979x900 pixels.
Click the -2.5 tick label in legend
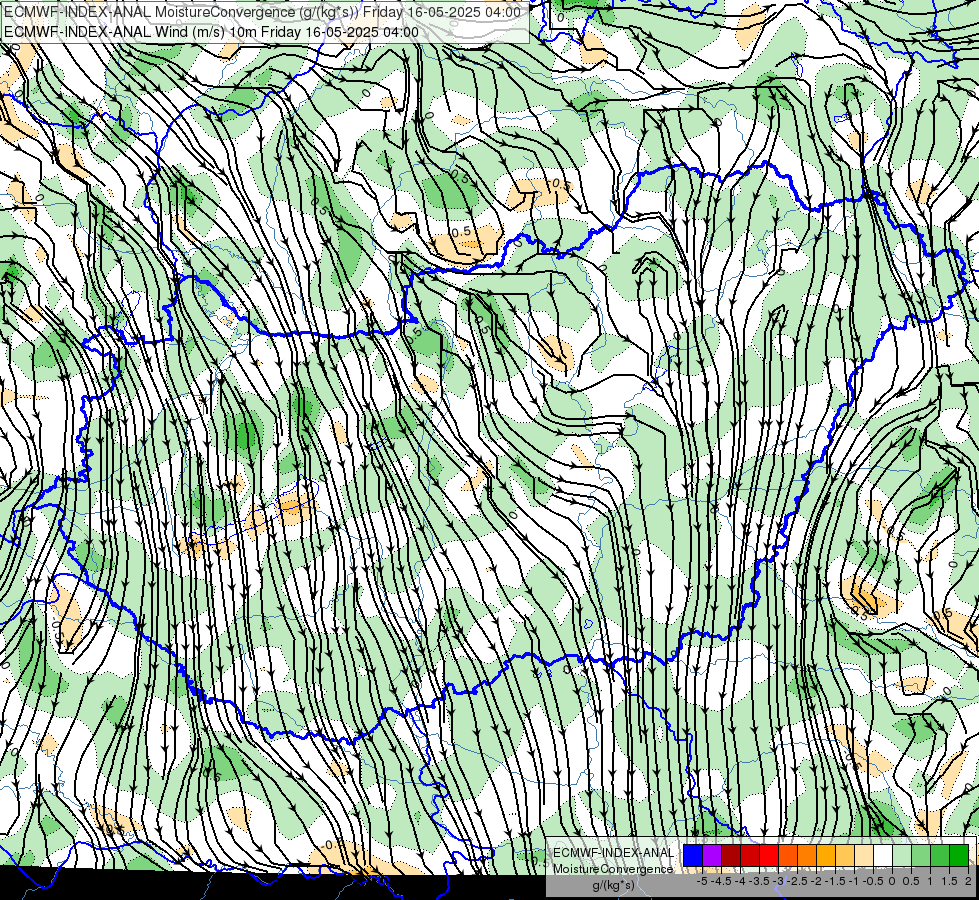click(x=798, y=881)
